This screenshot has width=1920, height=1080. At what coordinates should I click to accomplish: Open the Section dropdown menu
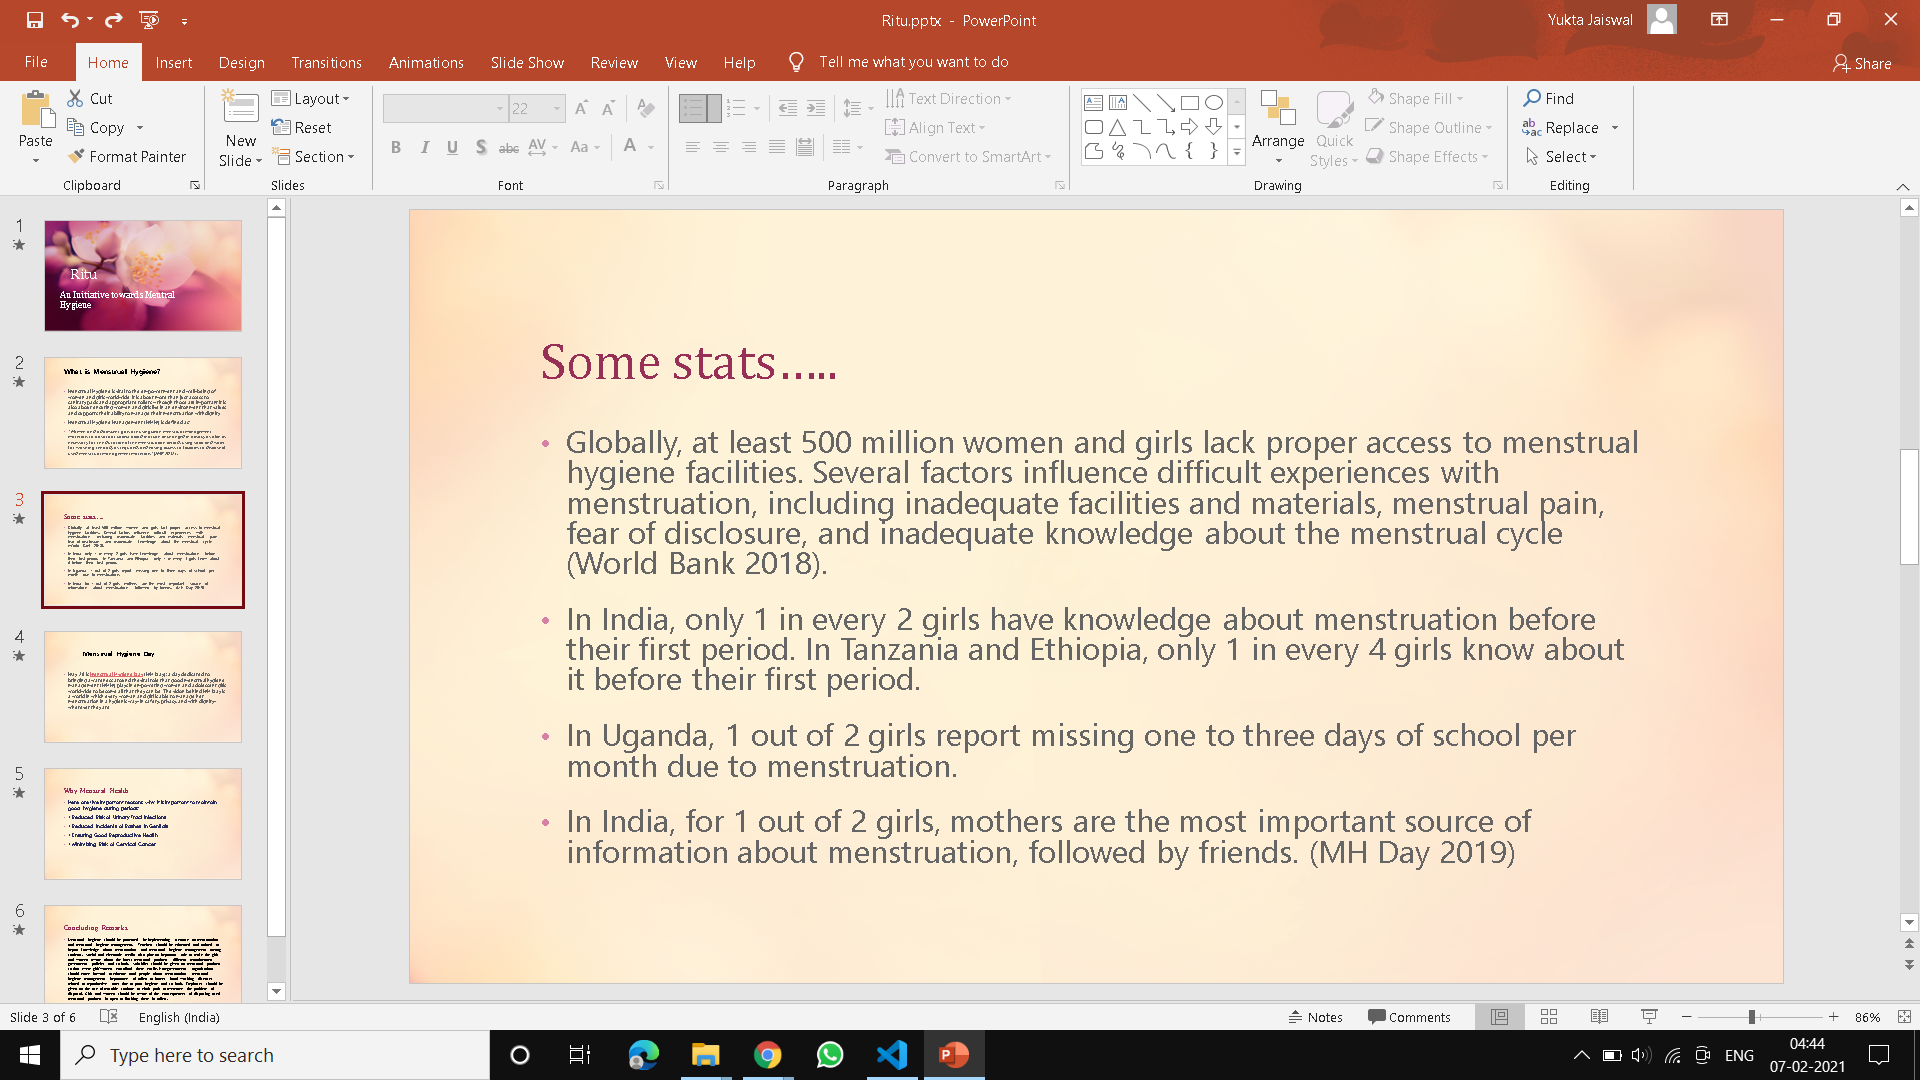click(x=313, y=157)
